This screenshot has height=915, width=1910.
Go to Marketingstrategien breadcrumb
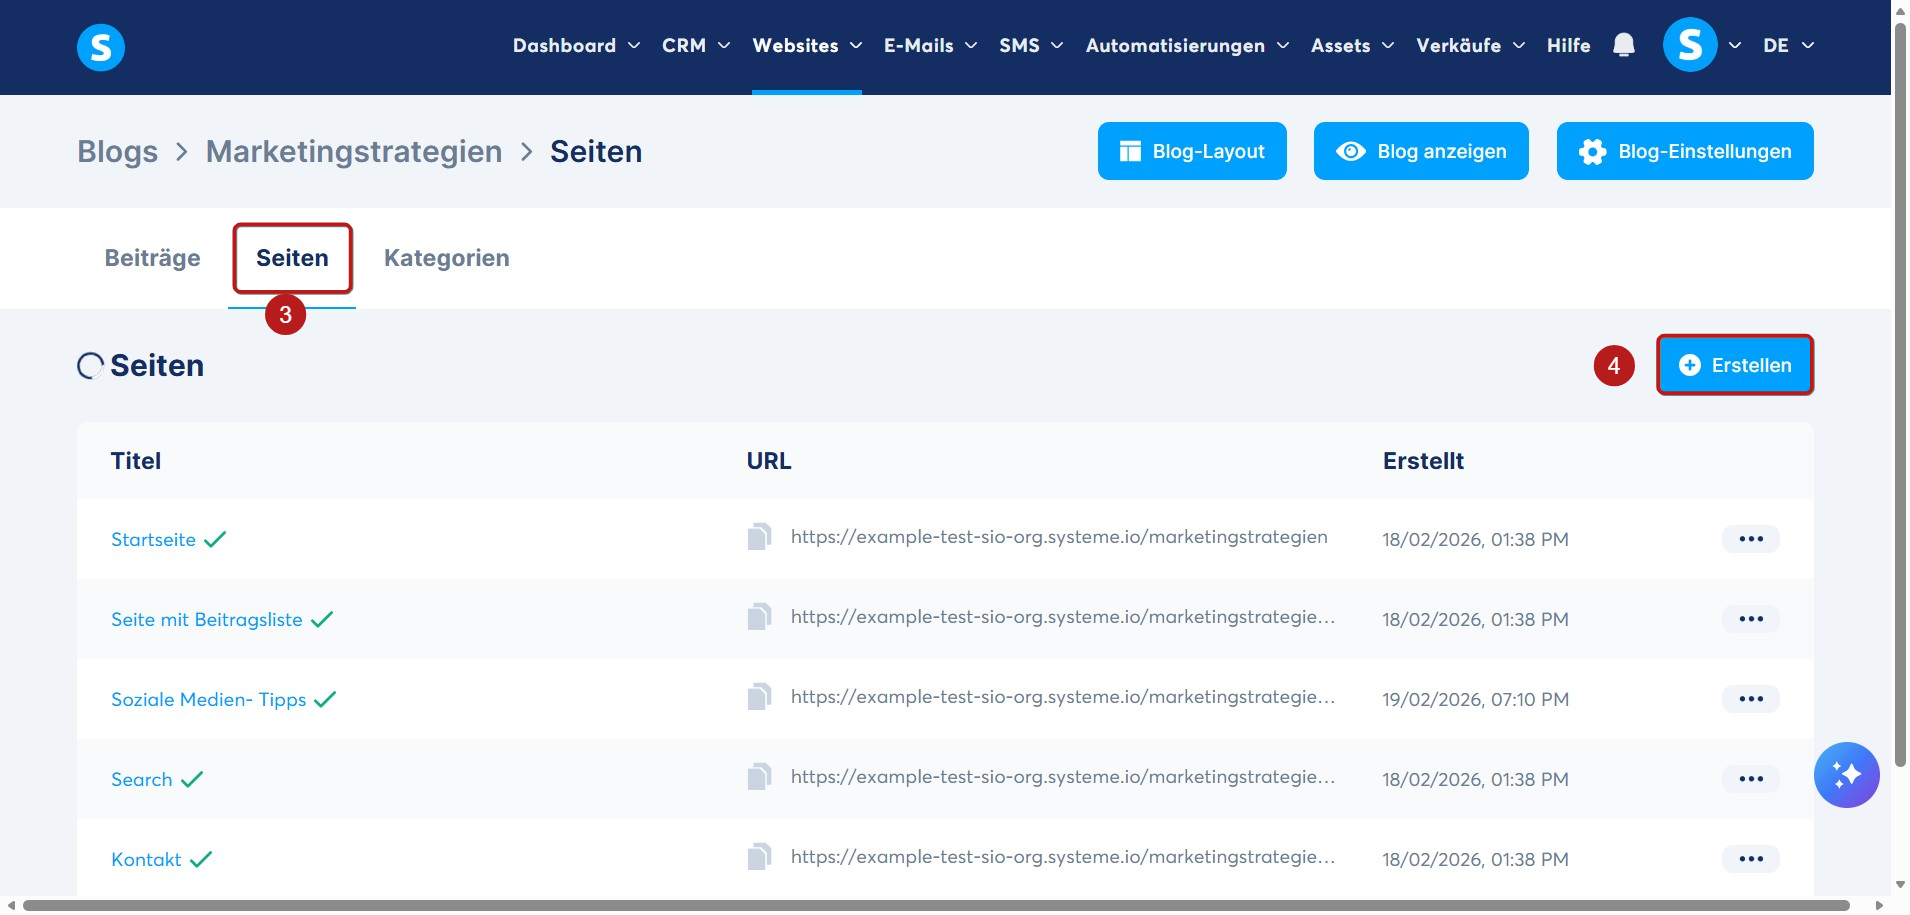tap(354, 151)
